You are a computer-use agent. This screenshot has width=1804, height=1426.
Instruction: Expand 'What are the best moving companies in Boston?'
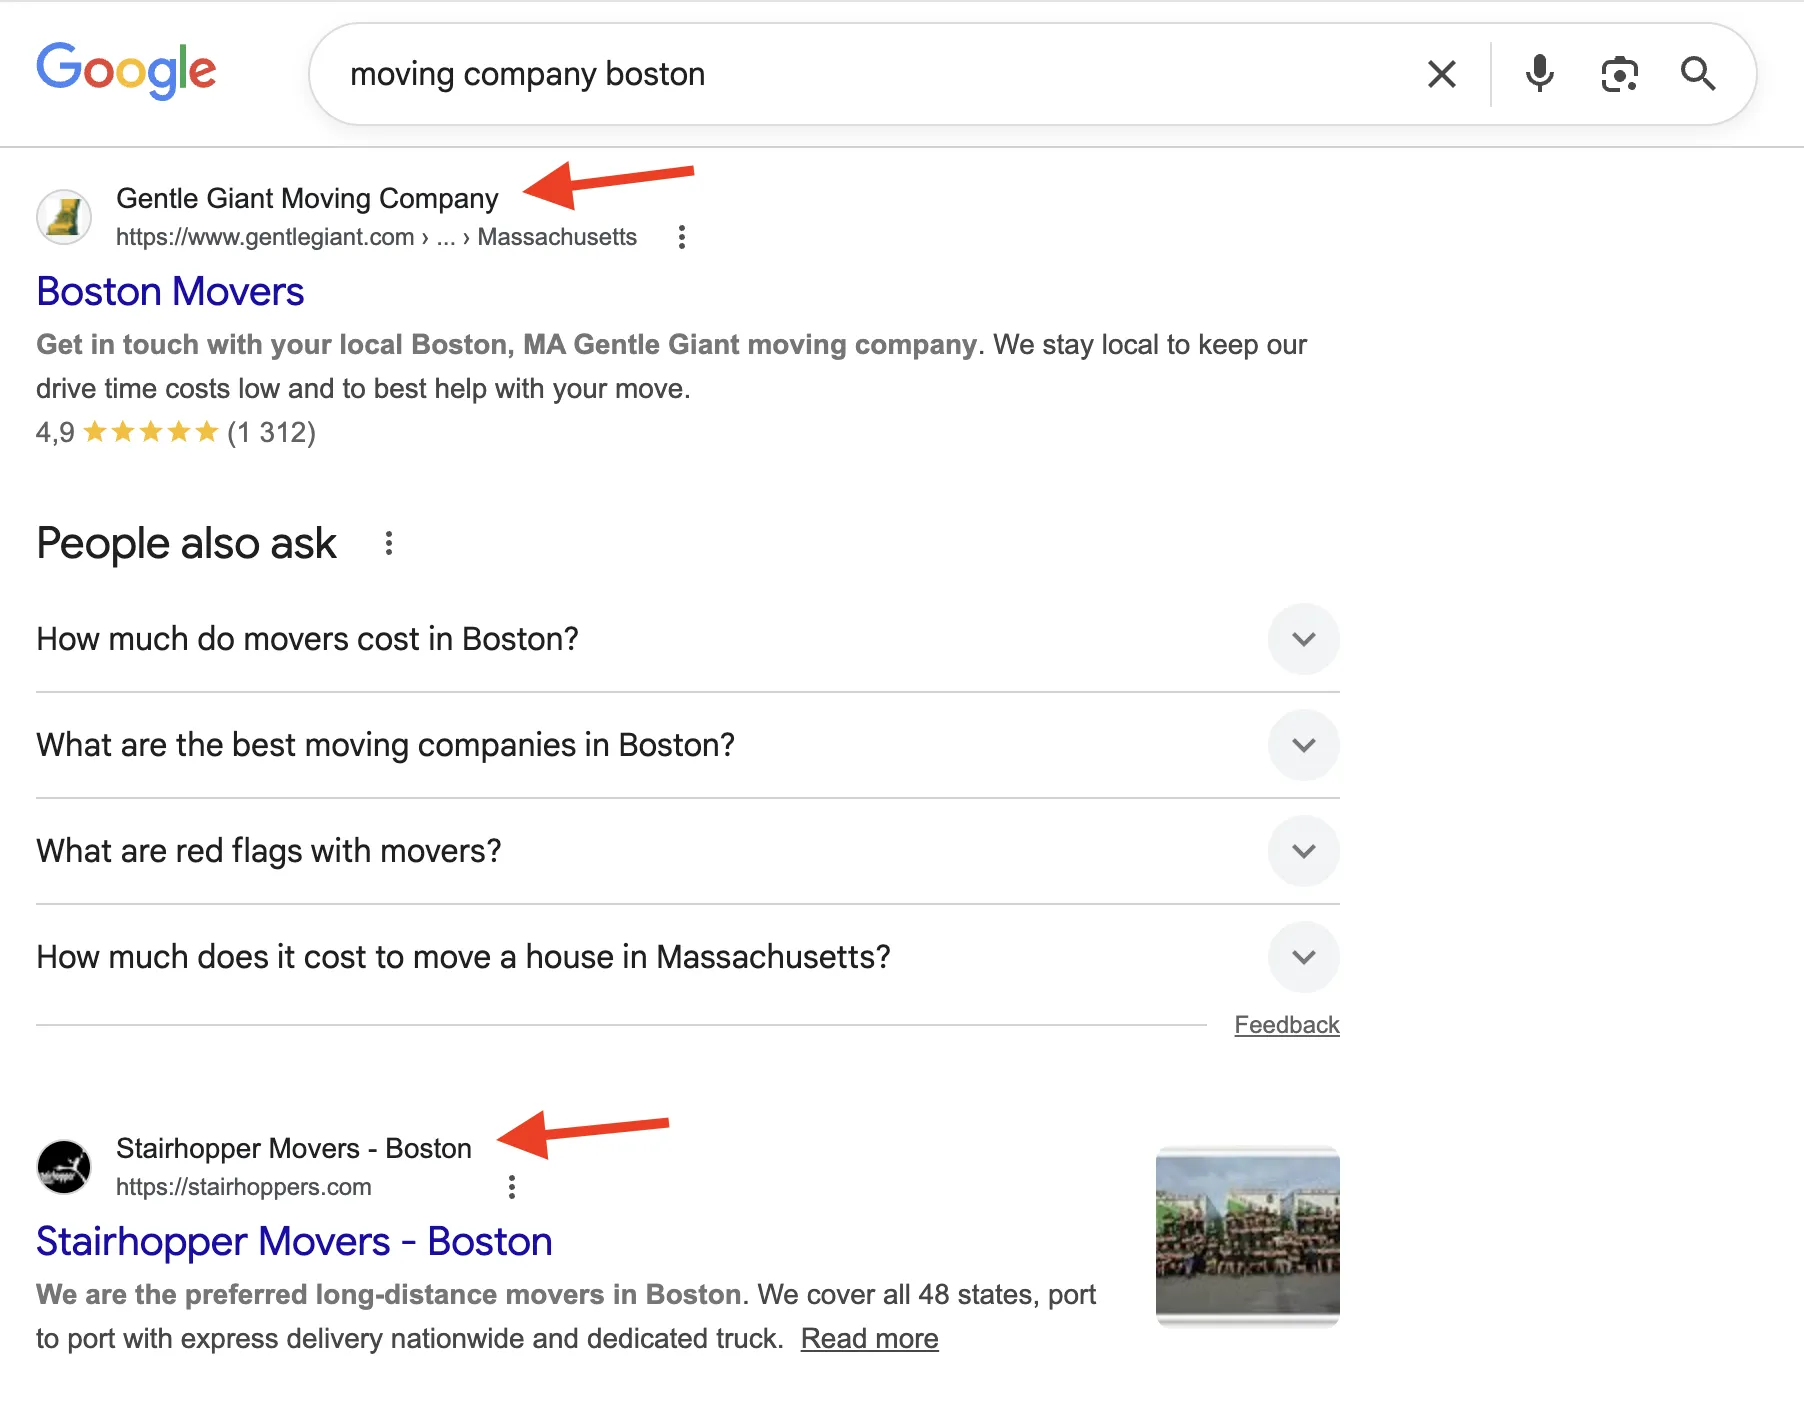tap(1303, 745)
